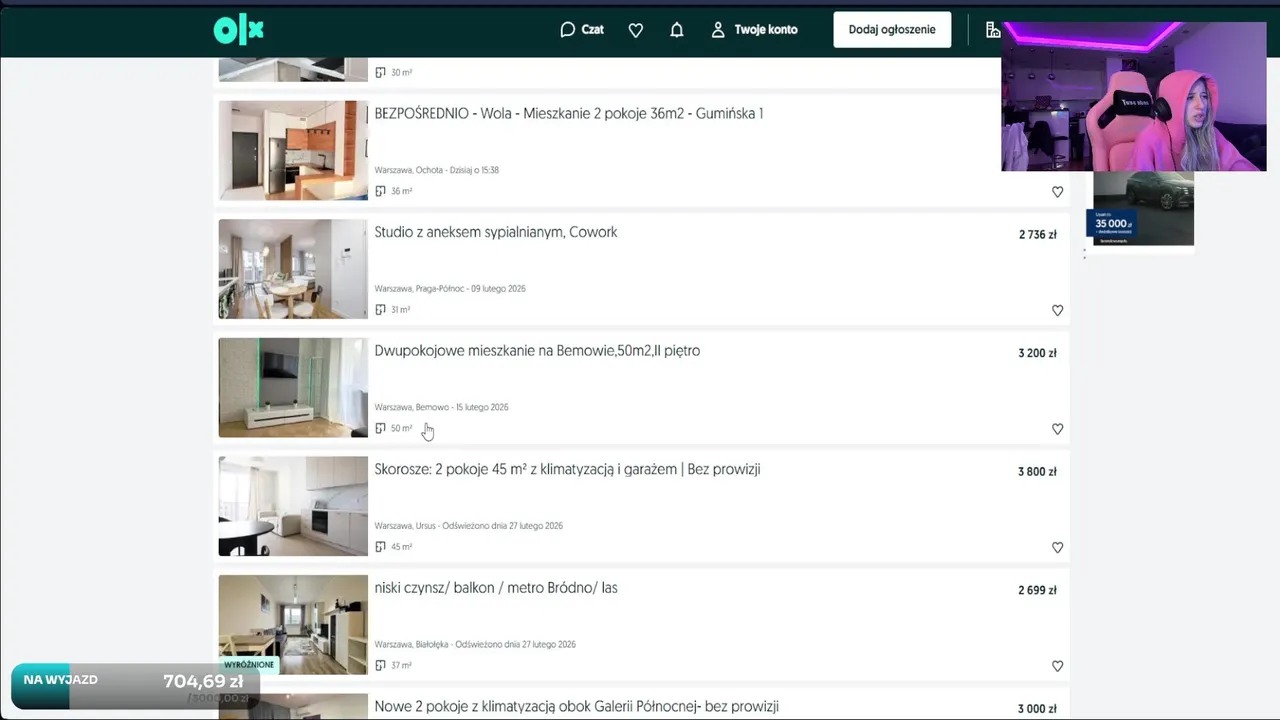Click the streamer webcam overlay
1280x720 pixels.
pos(1133,96)
